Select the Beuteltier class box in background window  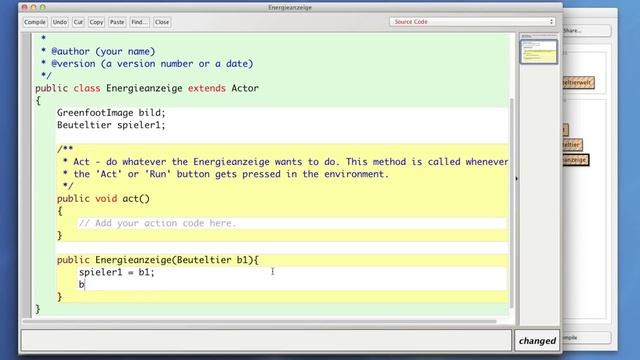[572, 144]
